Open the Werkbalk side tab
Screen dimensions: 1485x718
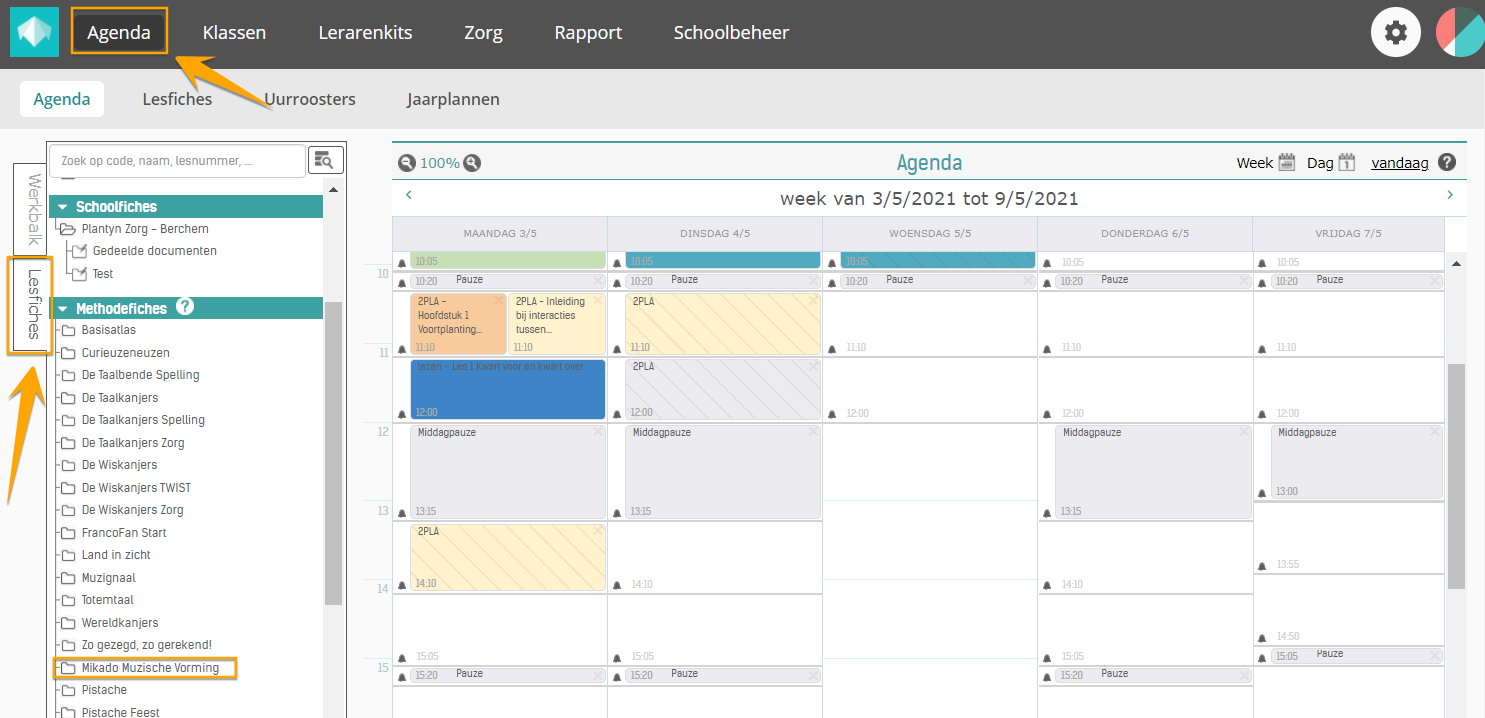pos(33,209)
